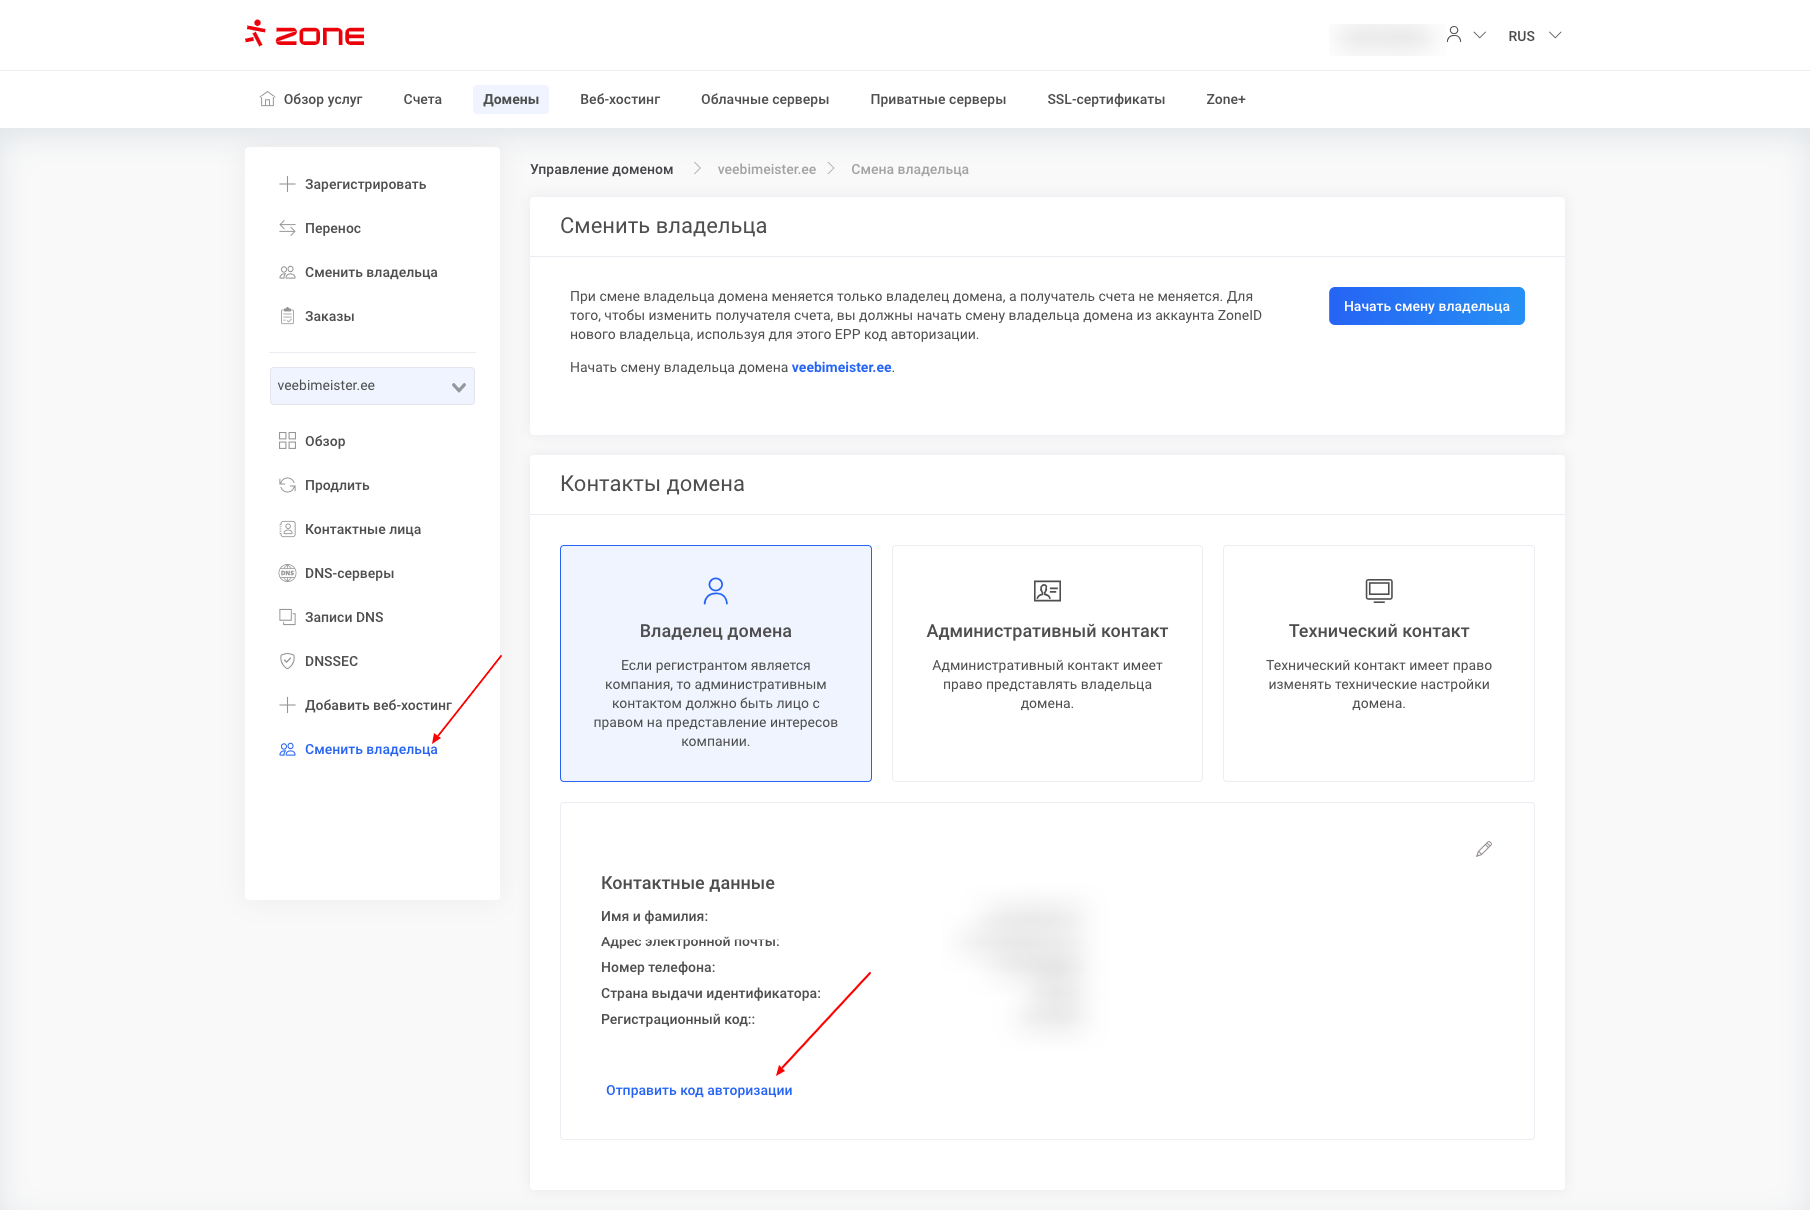1810x1211 pixels.
Task: Click the refresh icon beside Продлить
Action: 287,485
